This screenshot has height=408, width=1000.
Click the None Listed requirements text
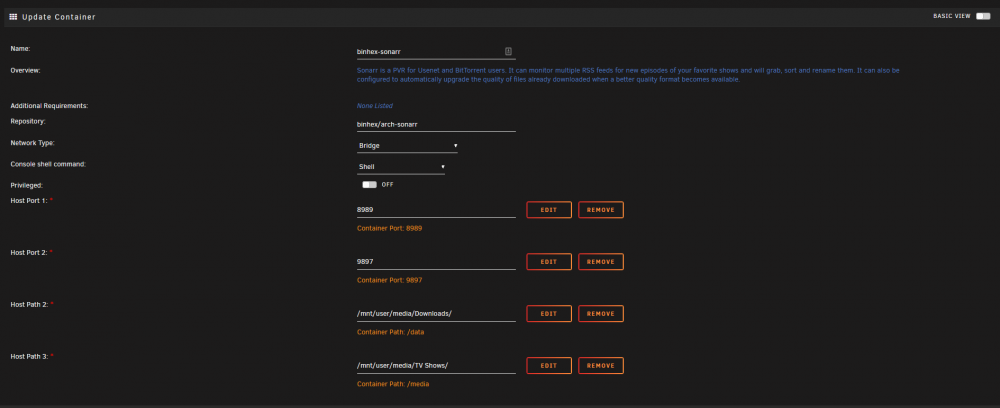click(x=375, y=106)
